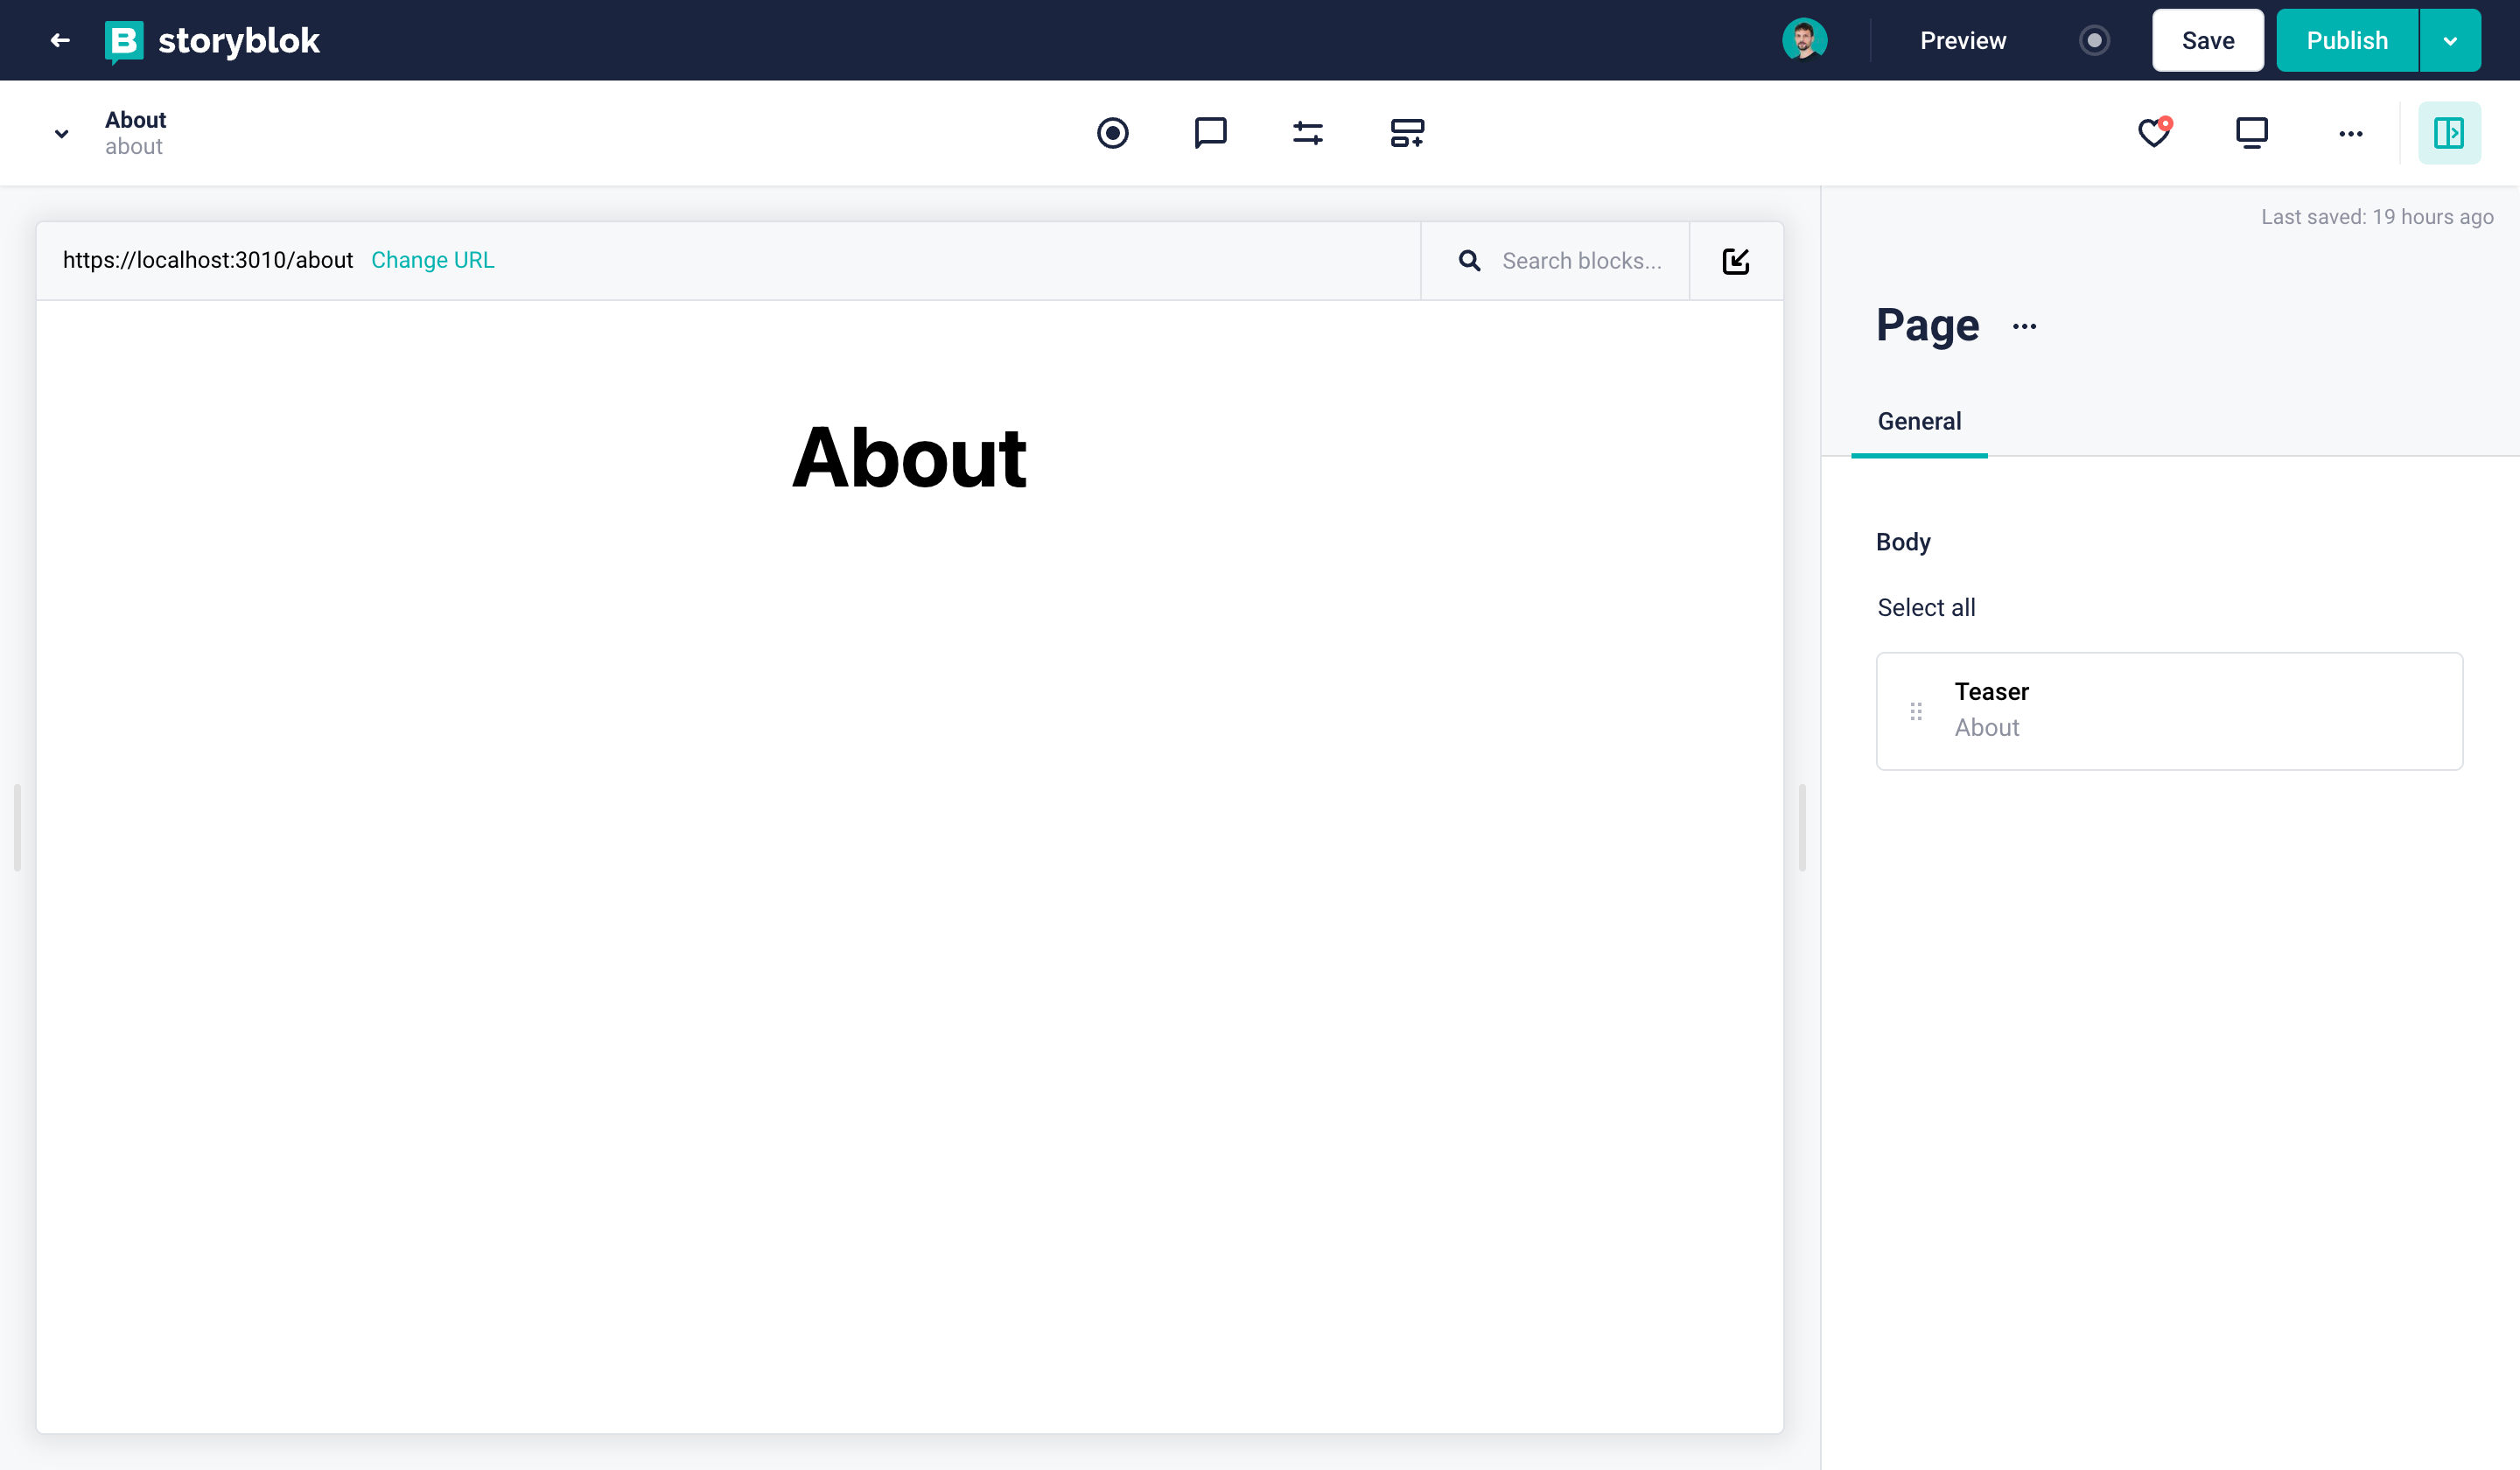Click Select all under Body

(x=1925, y=607)
